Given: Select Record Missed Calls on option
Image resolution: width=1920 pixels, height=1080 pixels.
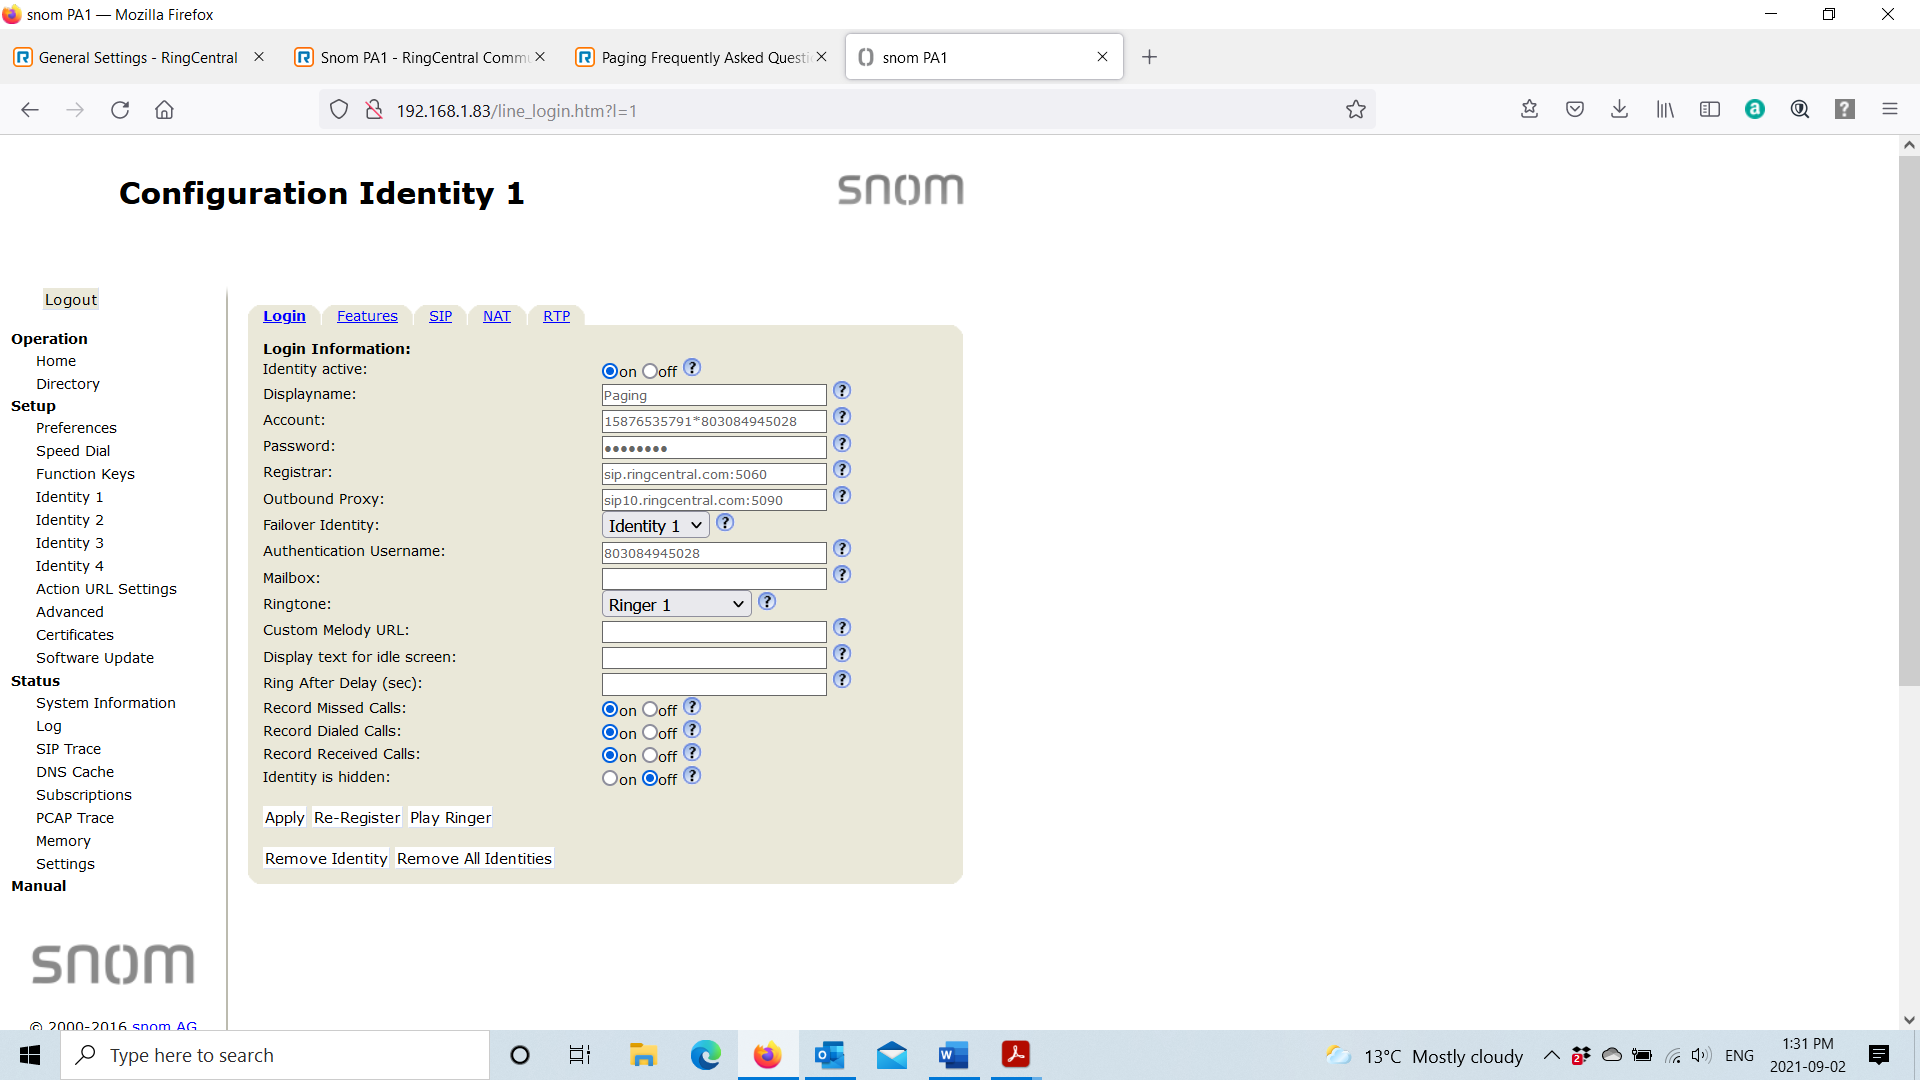Looking at the screenshot, I should point(610,709).
